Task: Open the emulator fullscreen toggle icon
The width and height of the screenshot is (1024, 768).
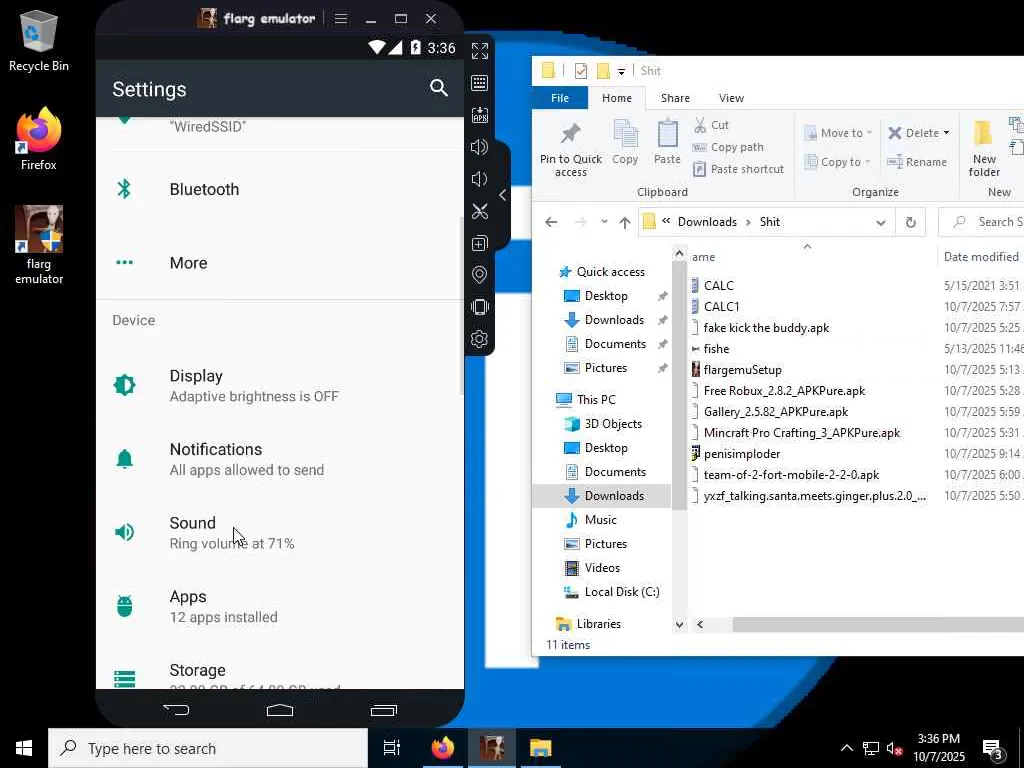Action: coord(479,50)
